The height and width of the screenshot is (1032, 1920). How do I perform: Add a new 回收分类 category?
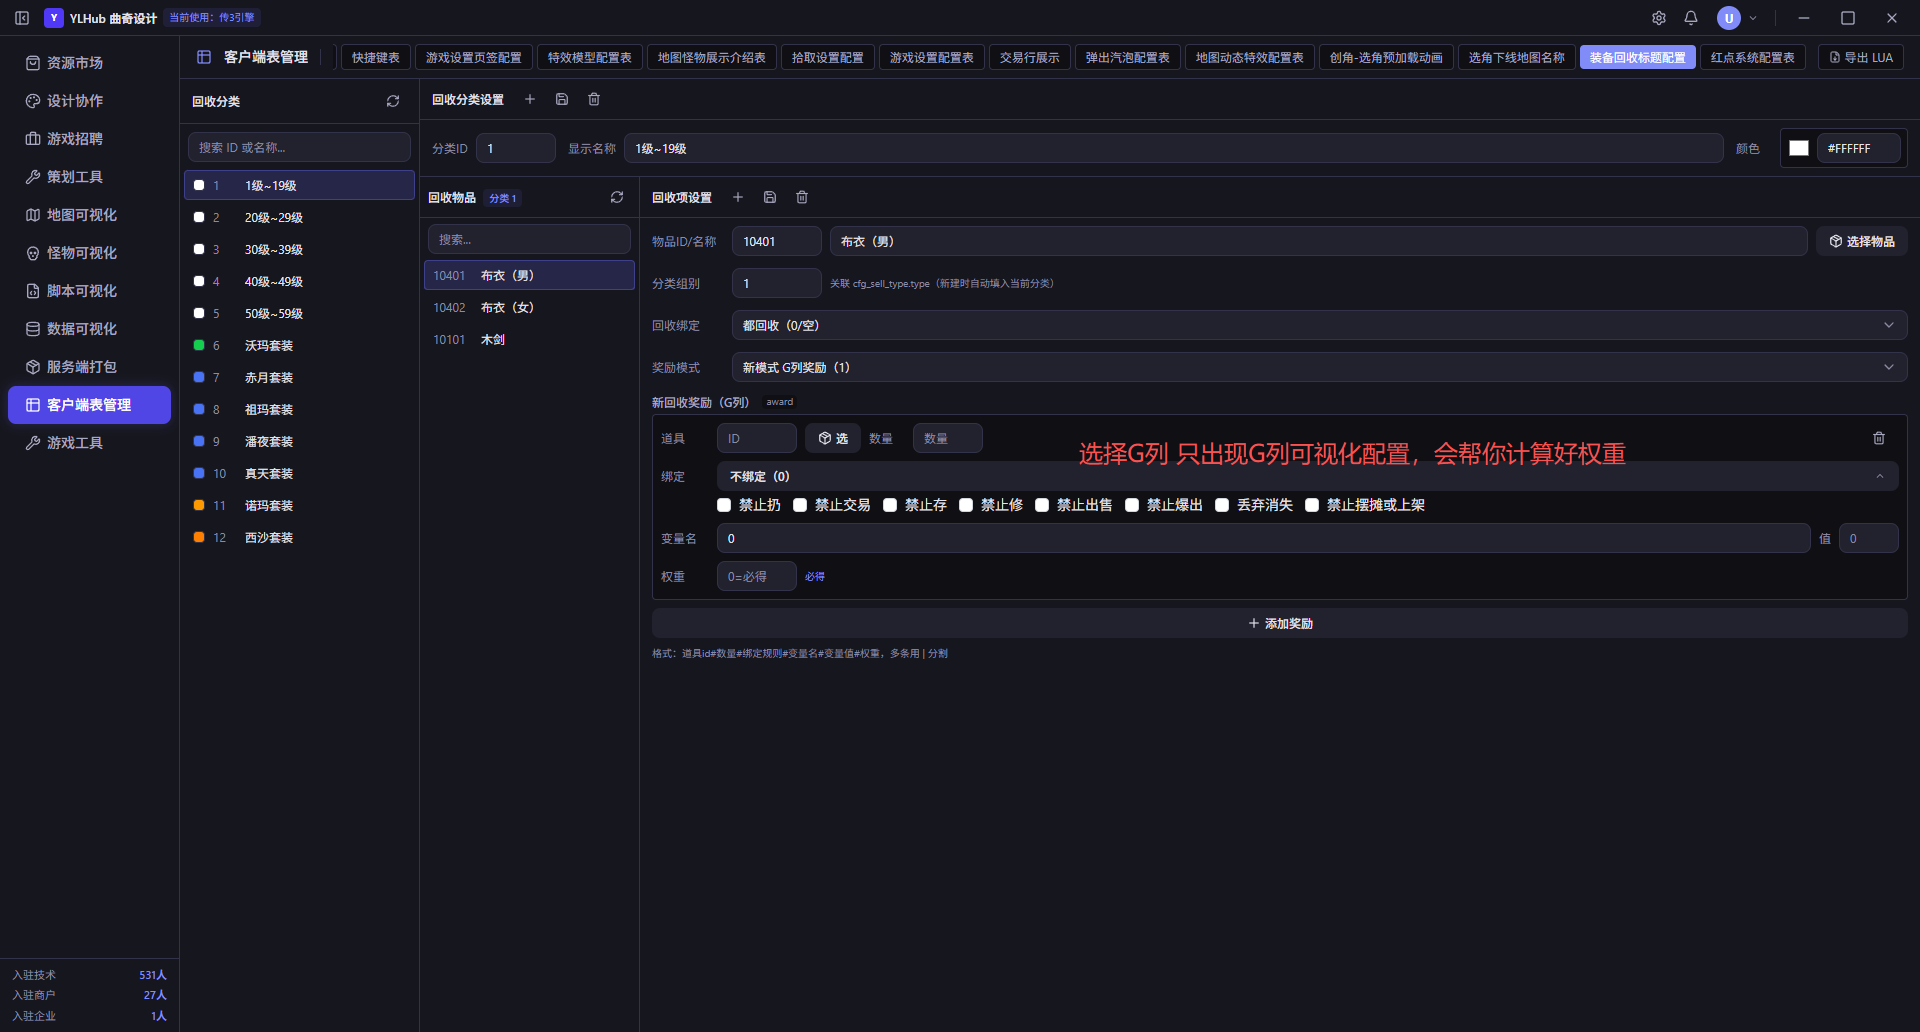point(530,99)
